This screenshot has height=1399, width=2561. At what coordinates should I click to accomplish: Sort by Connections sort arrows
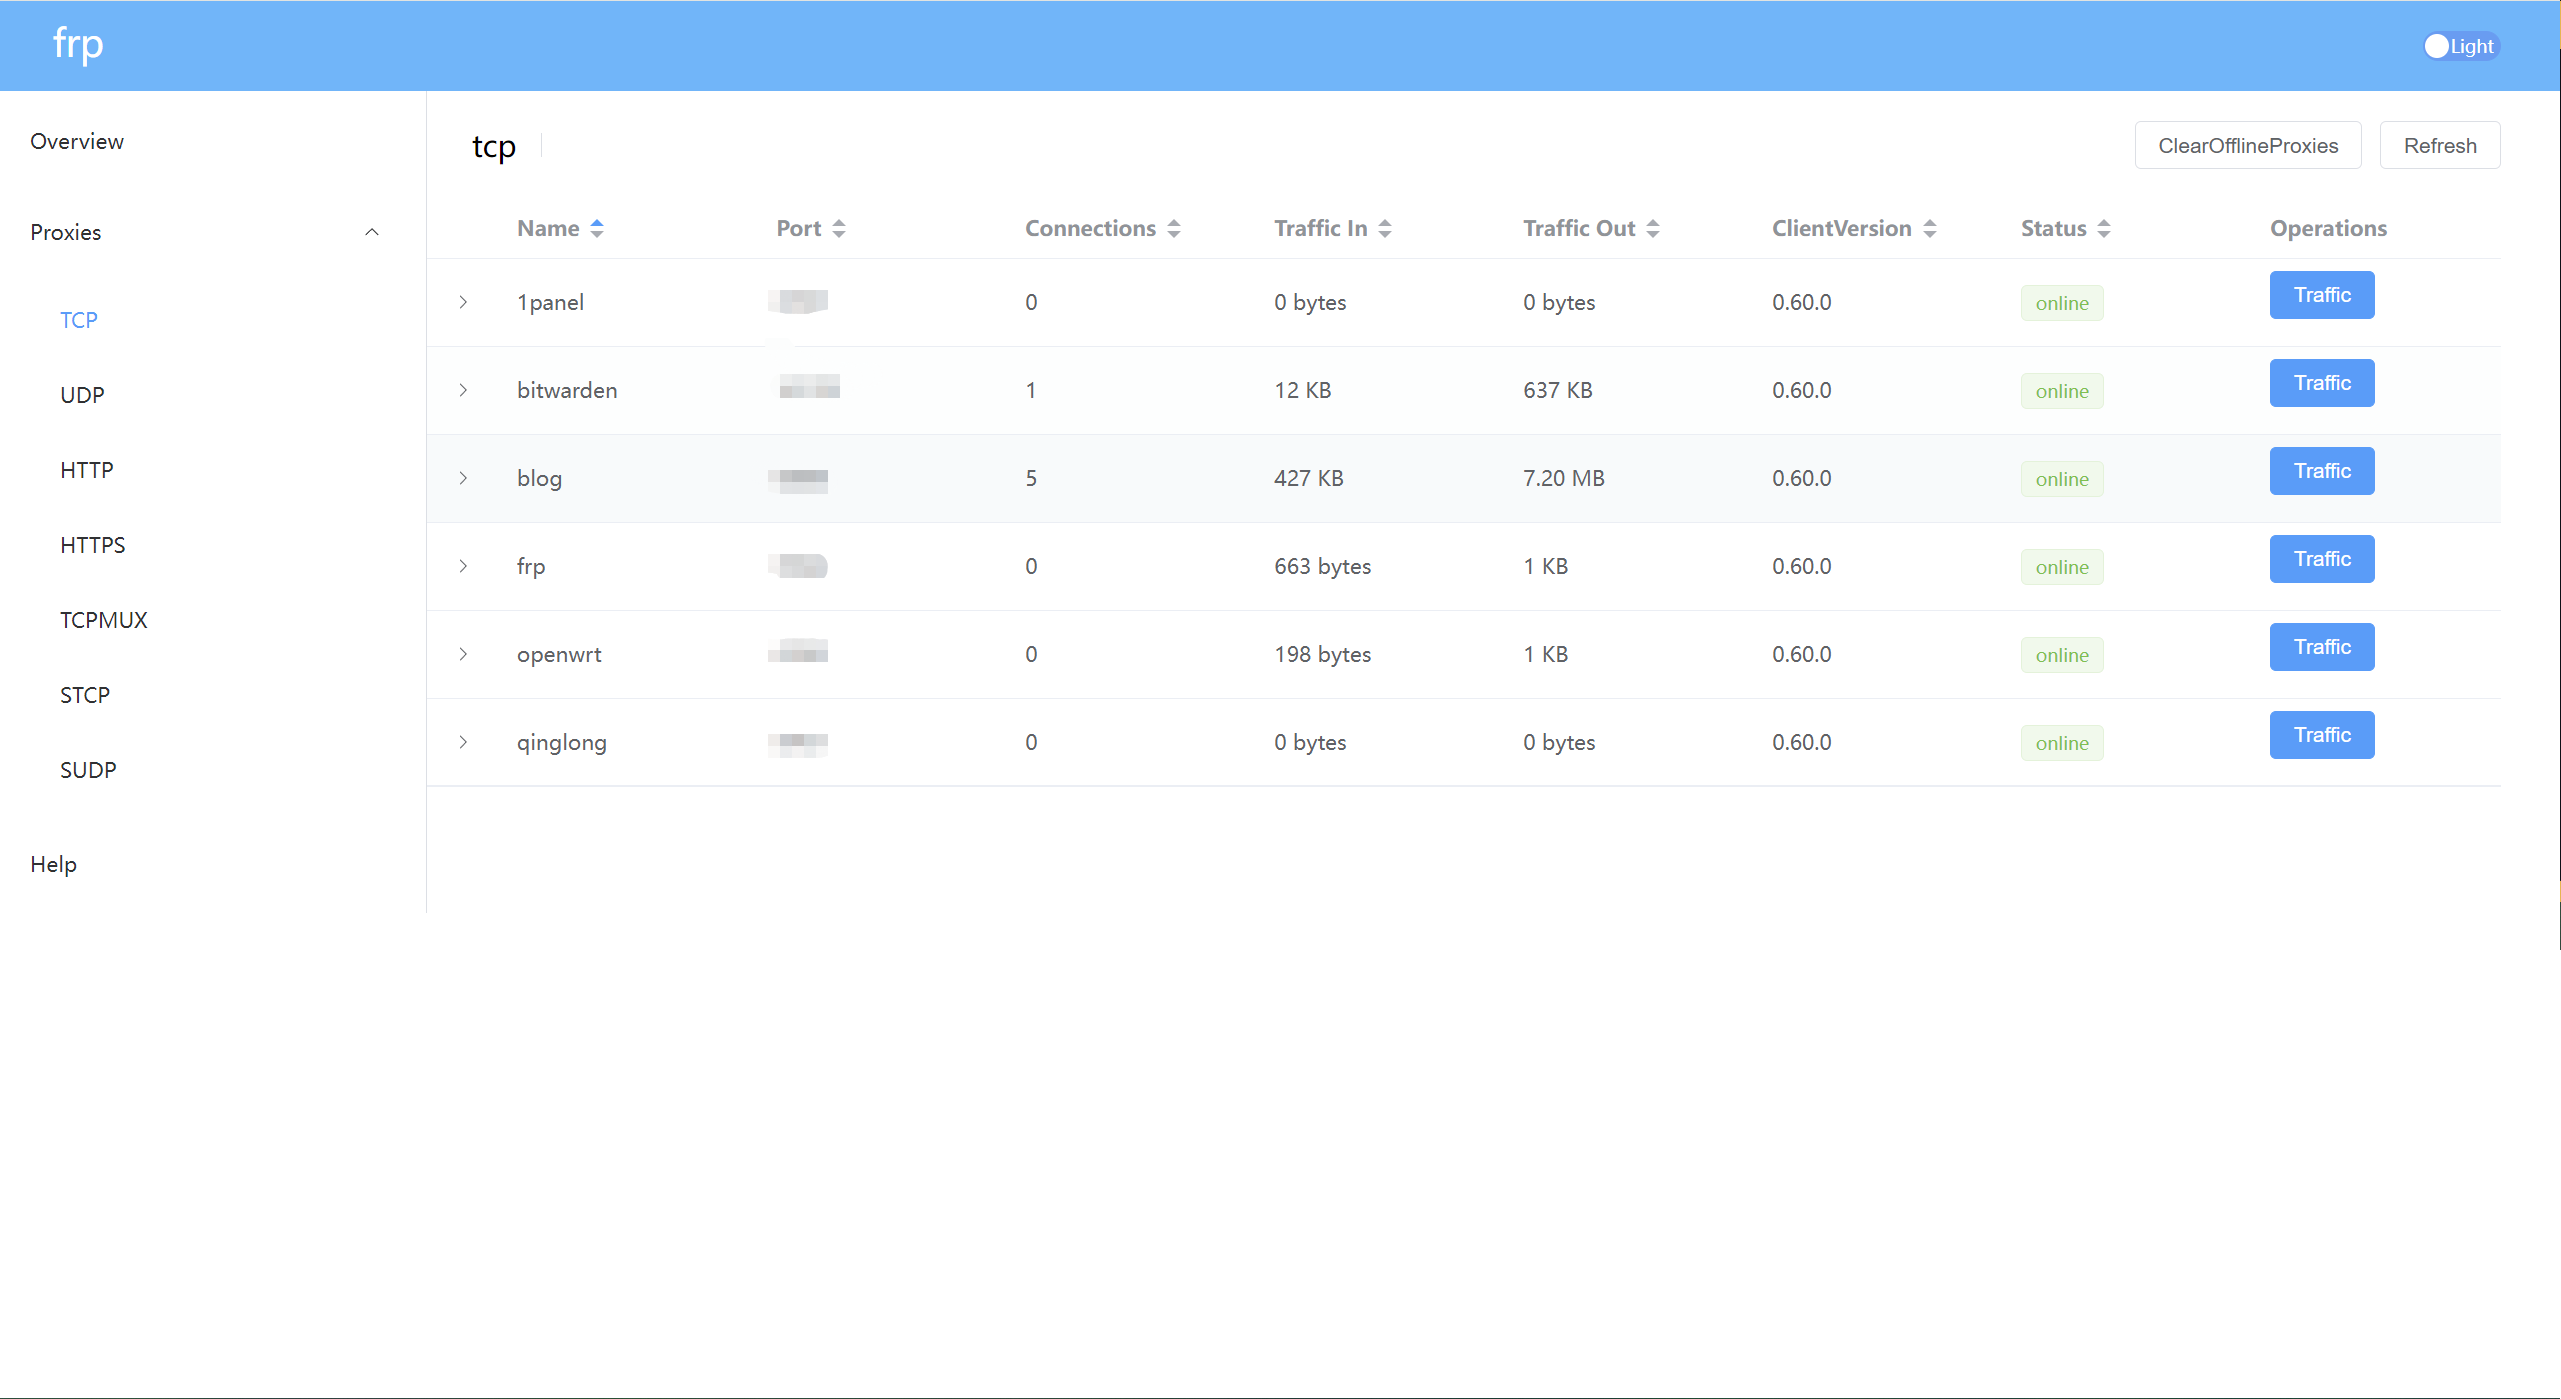click(1174, 229)
